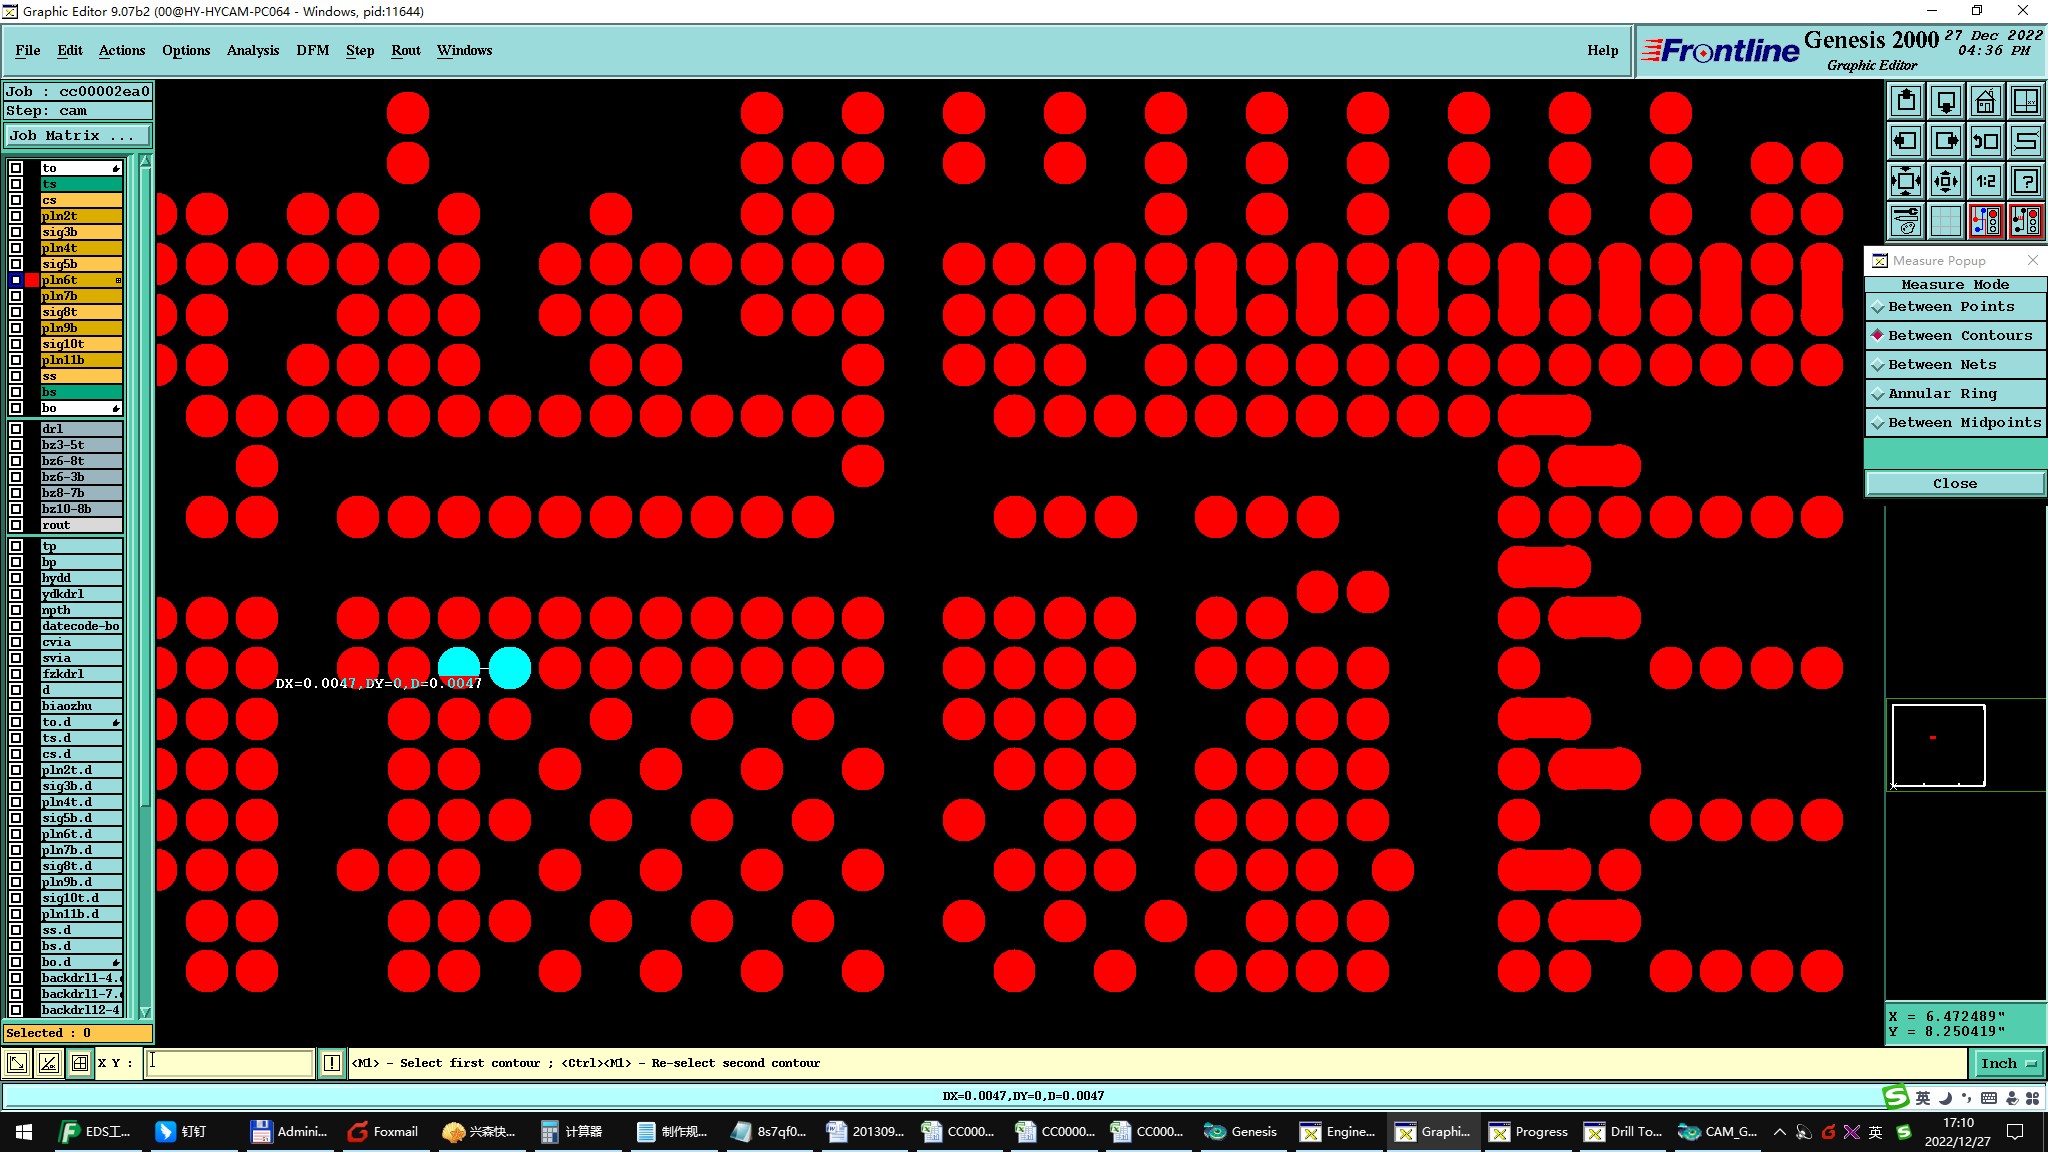Open the tools and palette settings icon
Screen dimensions: 2048x1152
coord(1905,221)
